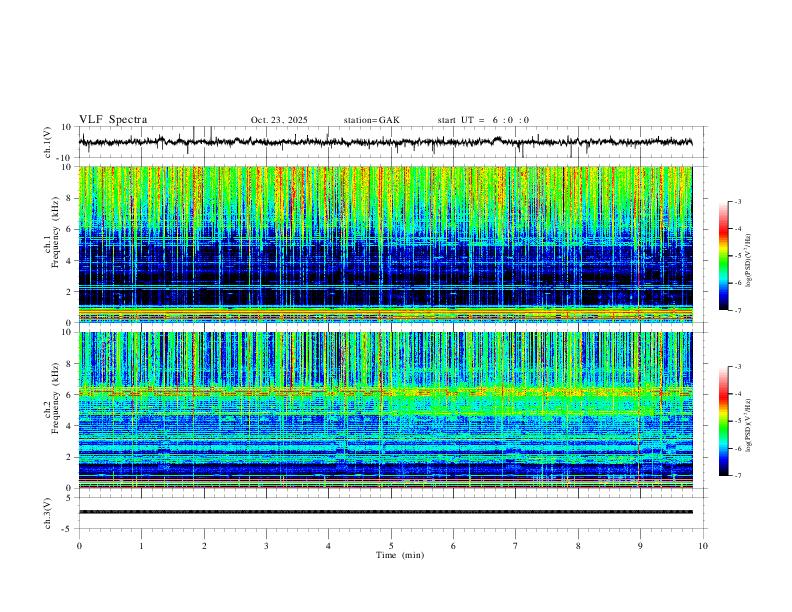Click the 'station=GAK' label

click(x=371, y=120)
